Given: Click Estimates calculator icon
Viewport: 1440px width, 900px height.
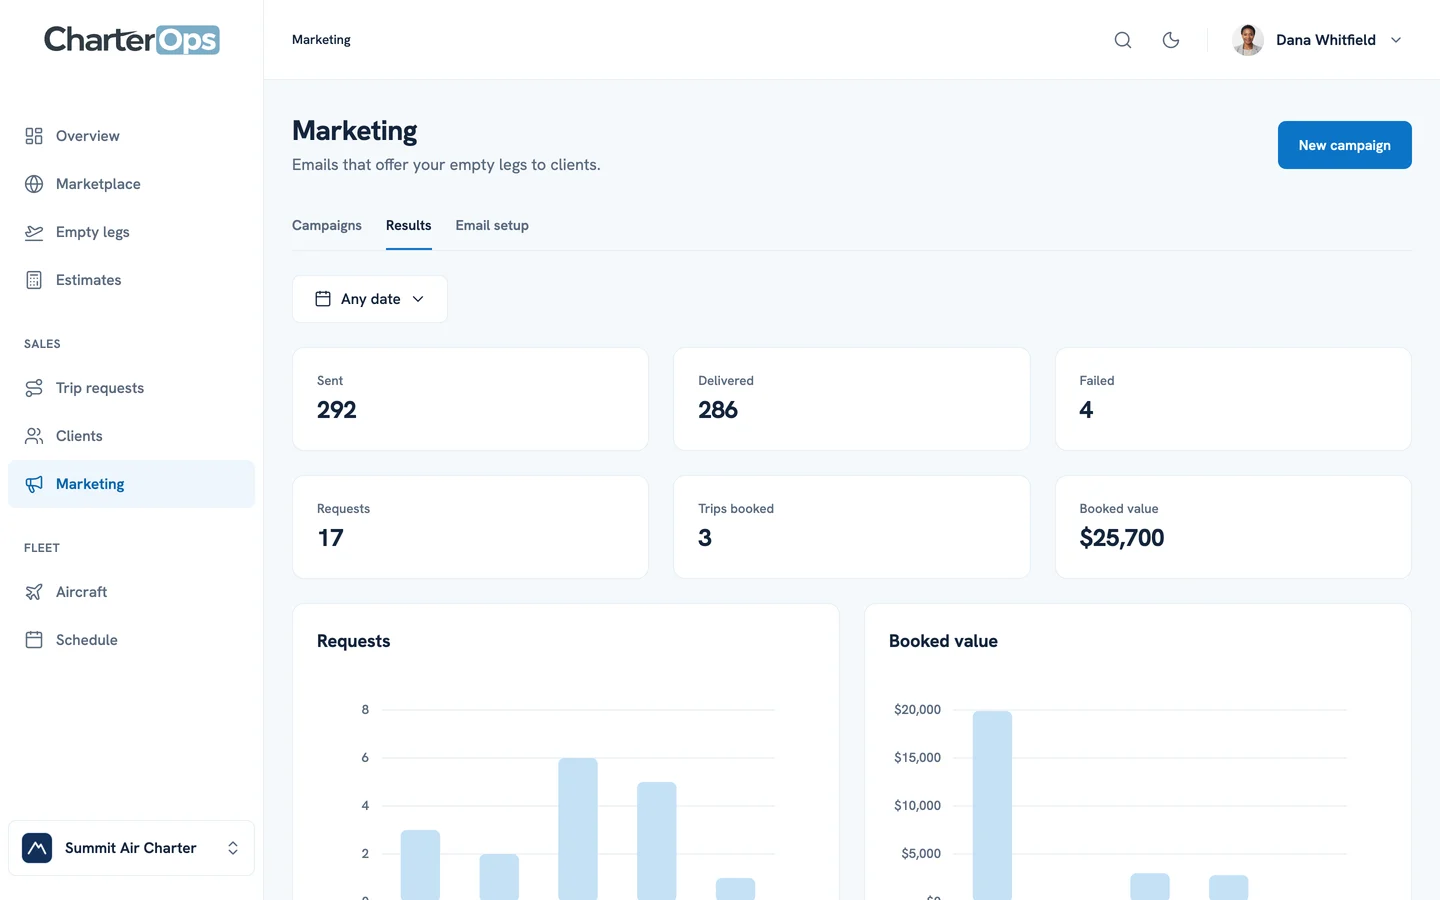Looking at the screenshot, I should click(x=34, y=280).
